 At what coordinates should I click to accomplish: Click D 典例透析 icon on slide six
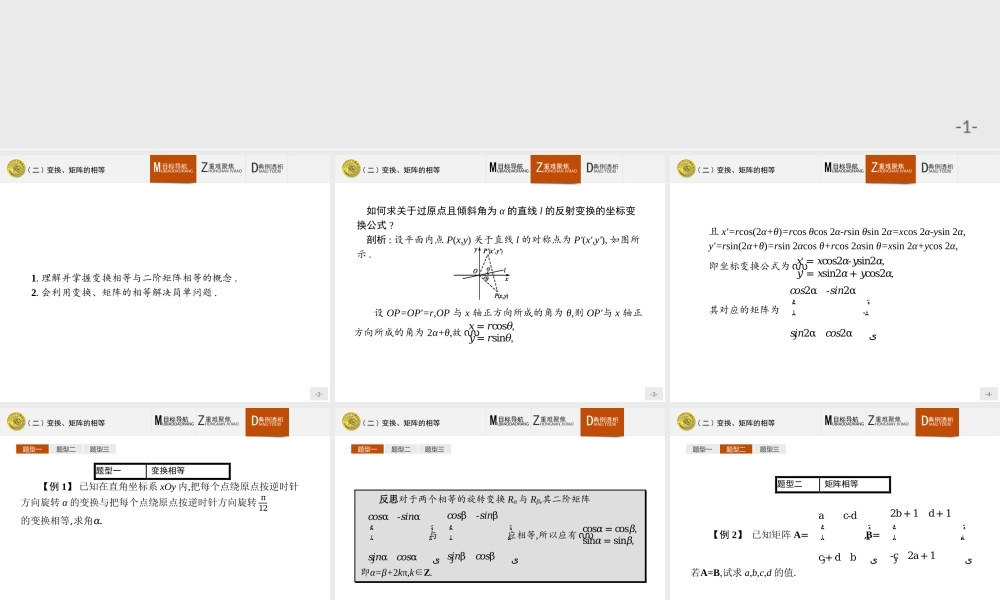[x=936, y=422]
